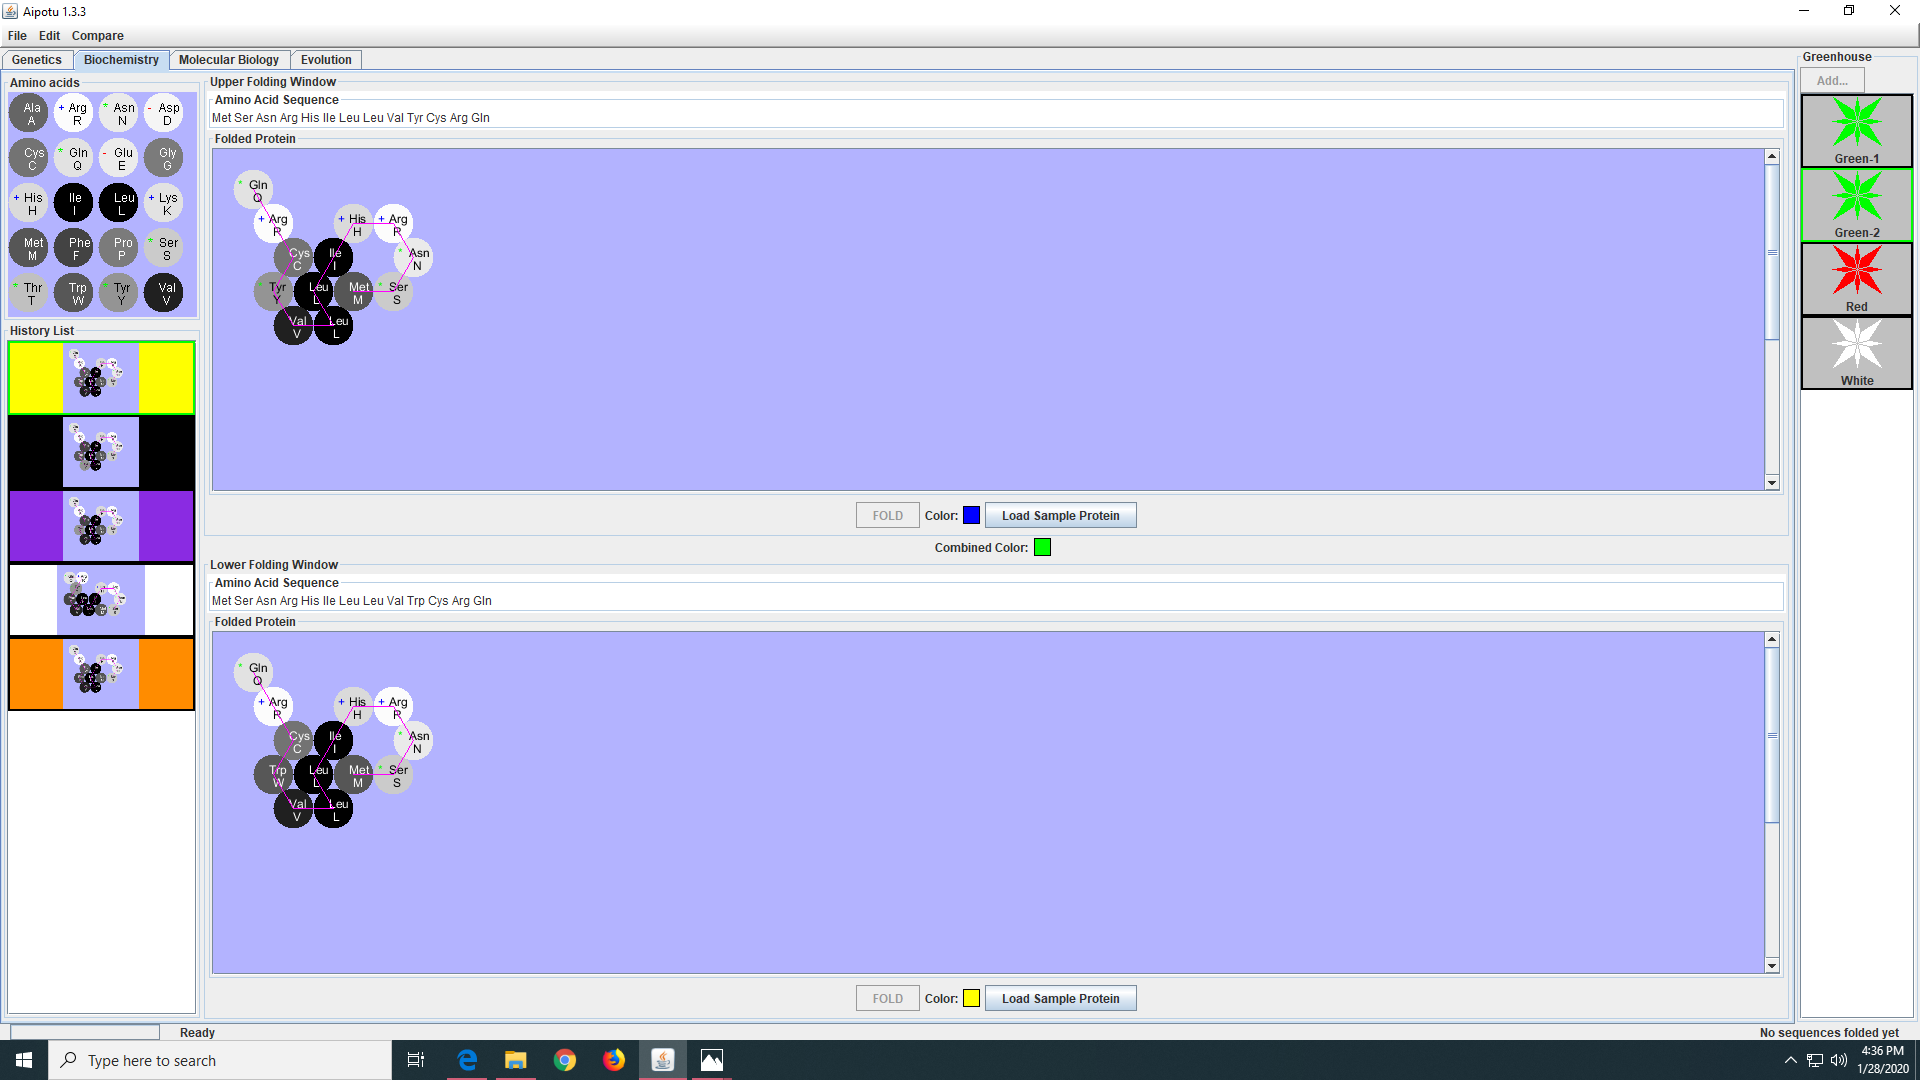
Task: Select the Red flower in Greenhouse
Action: pyautogui.click(x=1856, y=279)
